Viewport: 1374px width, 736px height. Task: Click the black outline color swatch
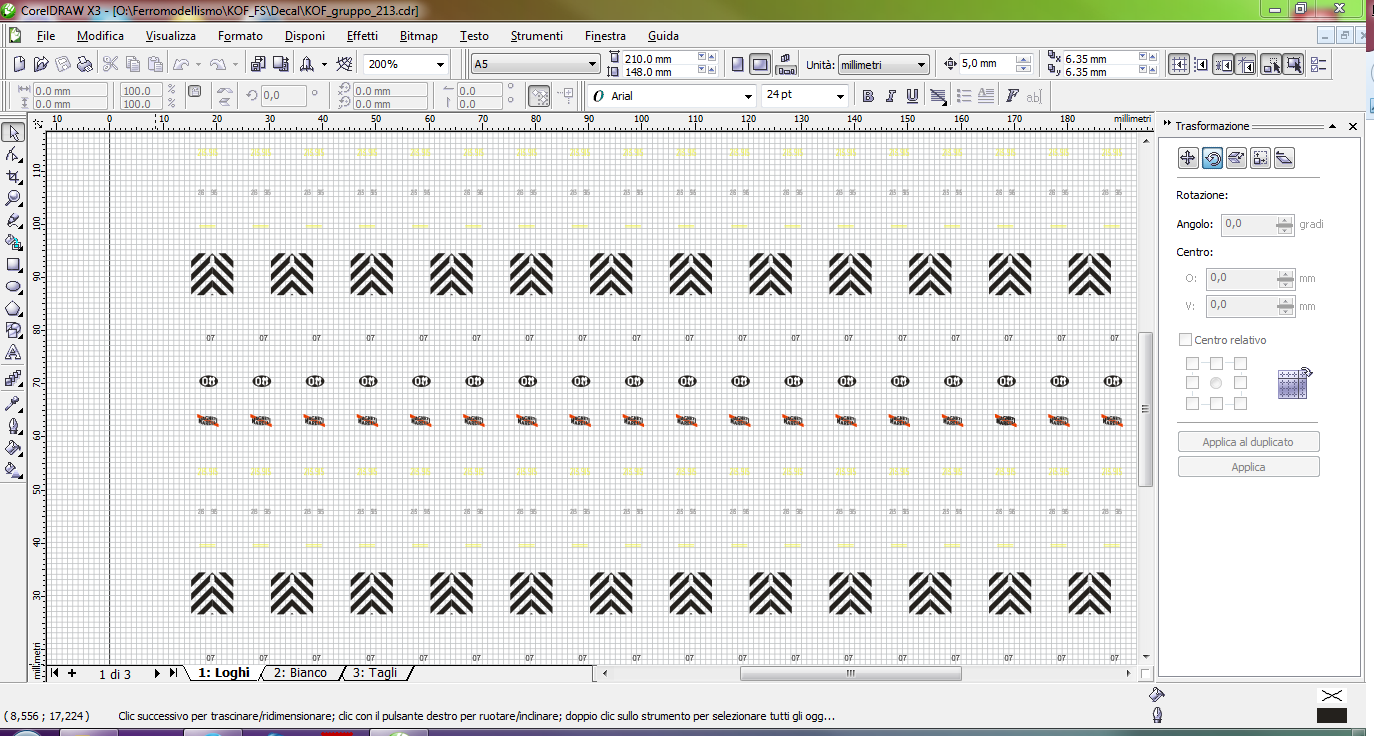(1331, 715)
